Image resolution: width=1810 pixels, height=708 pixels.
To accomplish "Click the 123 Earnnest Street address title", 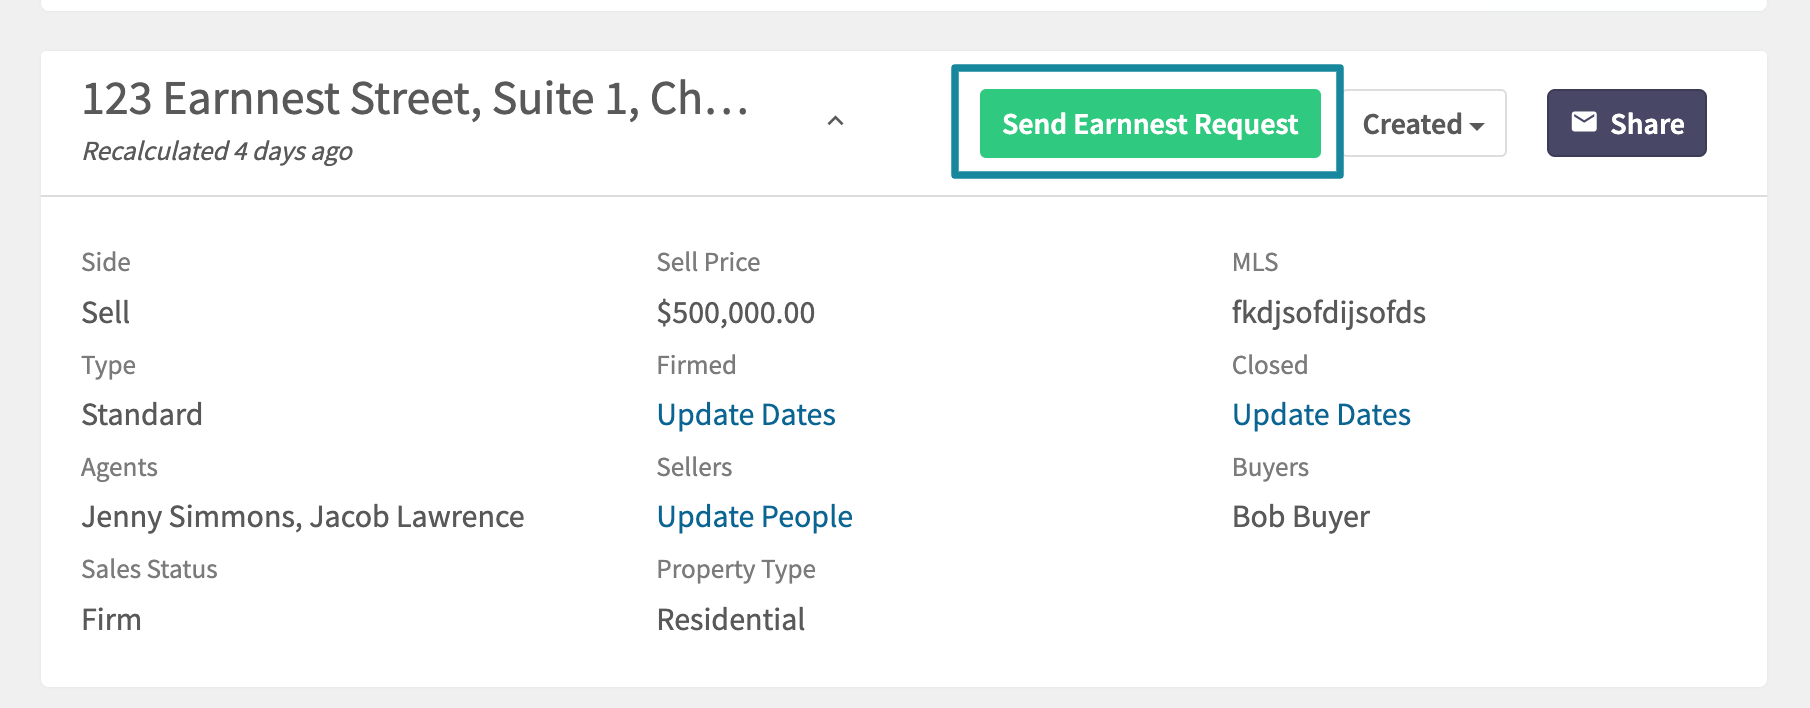I will (x=415, y=99).
